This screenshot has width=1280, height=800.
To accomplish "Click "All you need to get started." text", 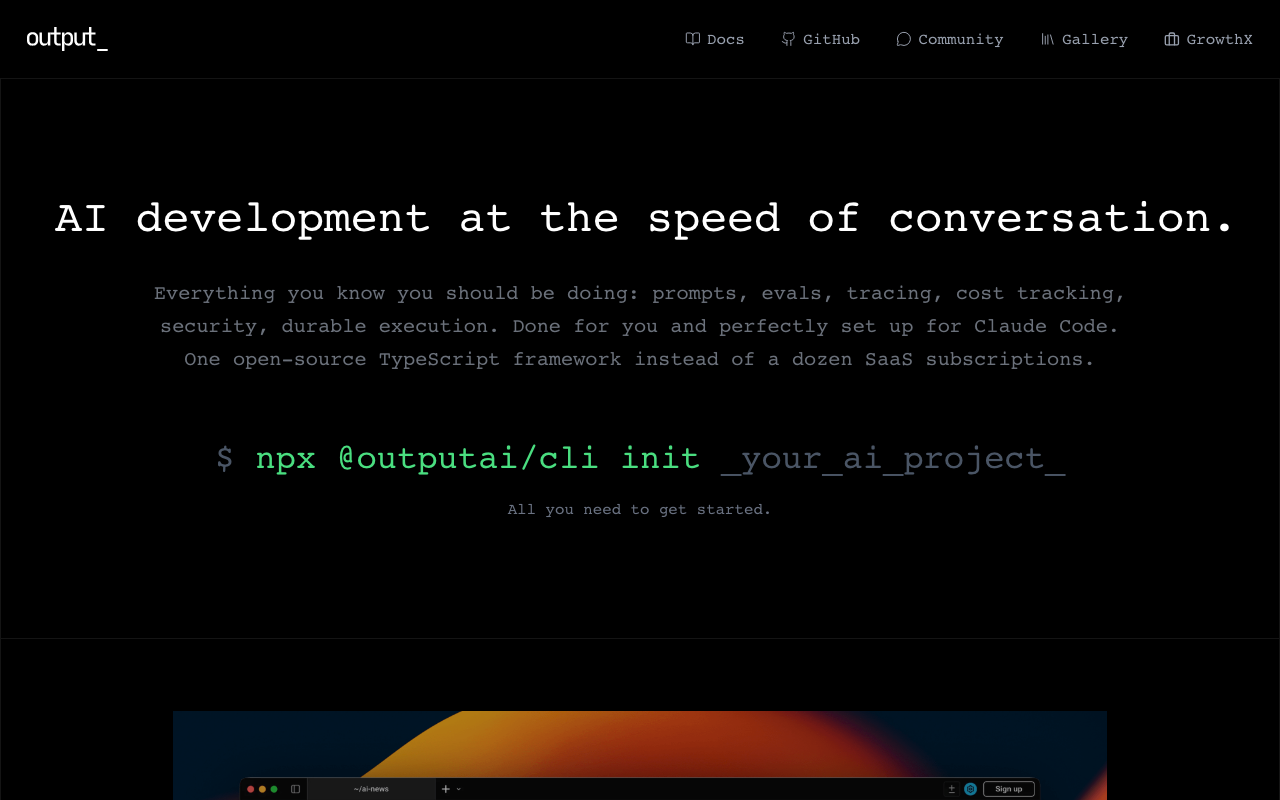I will 639,509.
